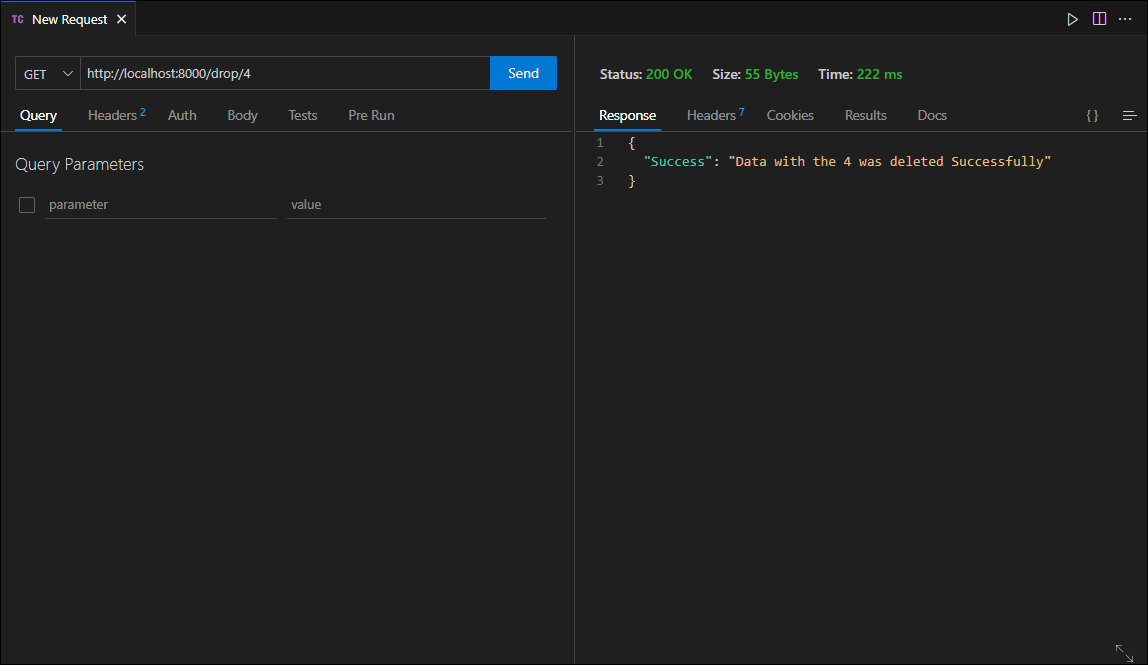Open the Pre Run tab
The height and width of the screenshot is (665, 1148).
click(x=371, y=116)
